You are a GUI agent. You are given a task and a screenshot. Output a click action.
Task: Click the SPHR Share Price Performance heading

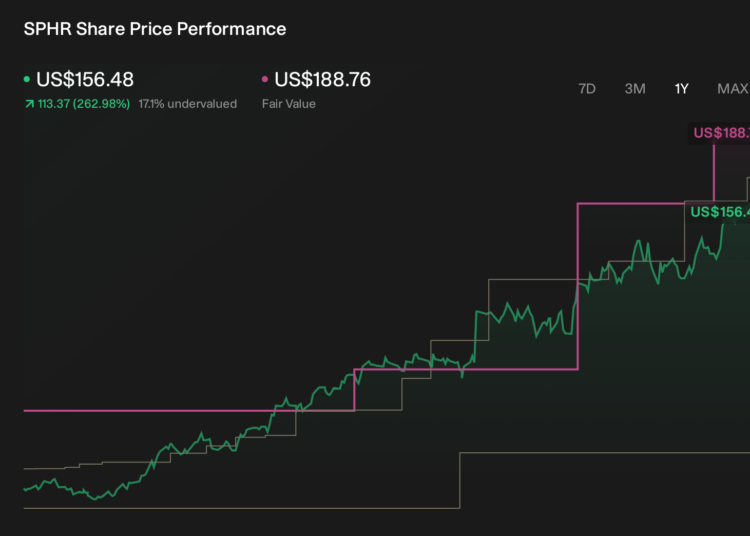point(155,29)
